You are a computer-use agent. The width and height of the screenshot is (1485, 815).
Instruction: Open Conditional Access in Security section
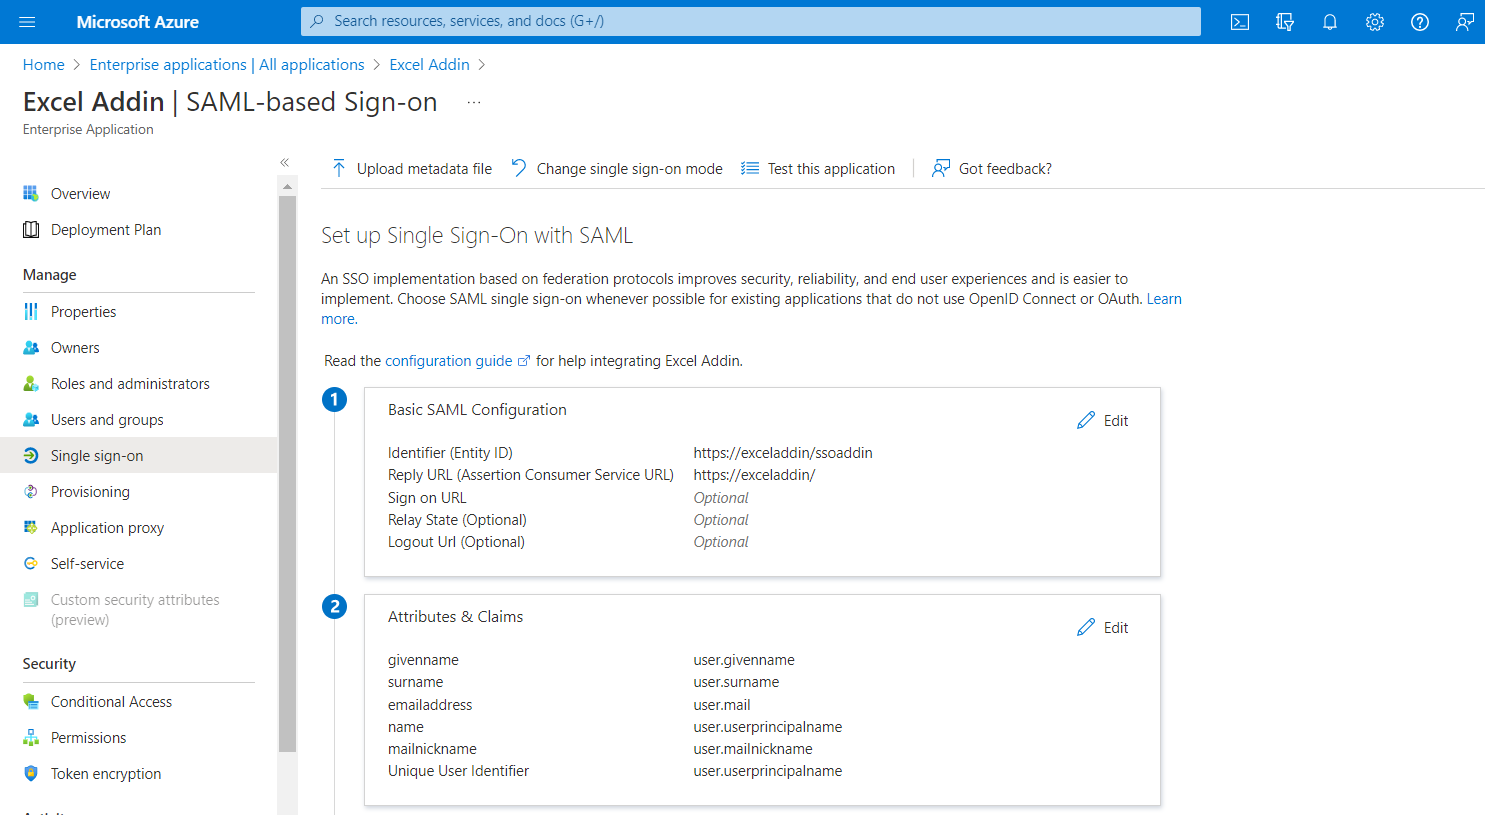point(111,702)
